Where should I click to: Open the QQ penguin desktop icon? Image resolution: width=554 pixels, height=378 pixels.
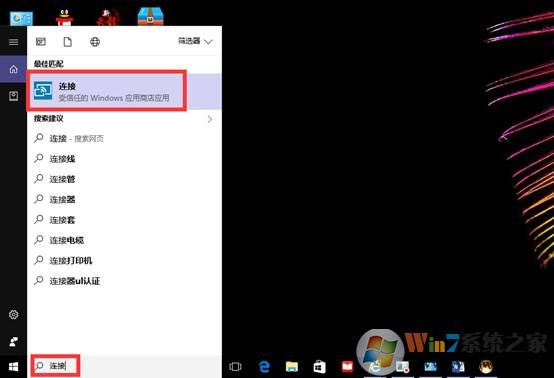click(x=64, y=17)
